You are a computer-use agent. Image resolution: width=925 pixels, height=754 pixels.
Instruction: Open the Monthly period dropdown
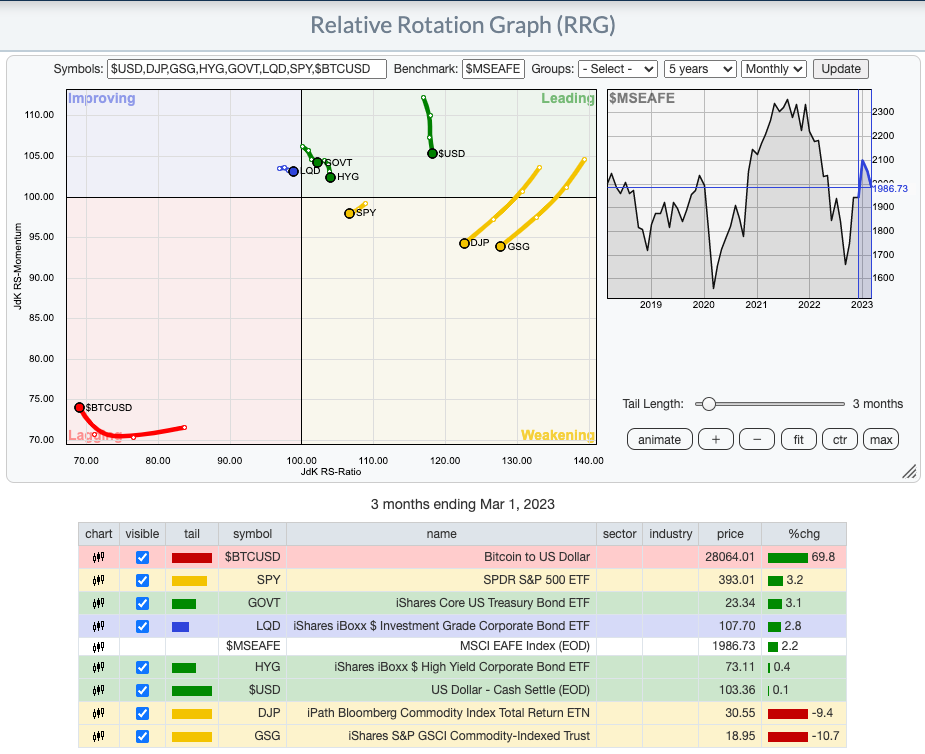773,69
